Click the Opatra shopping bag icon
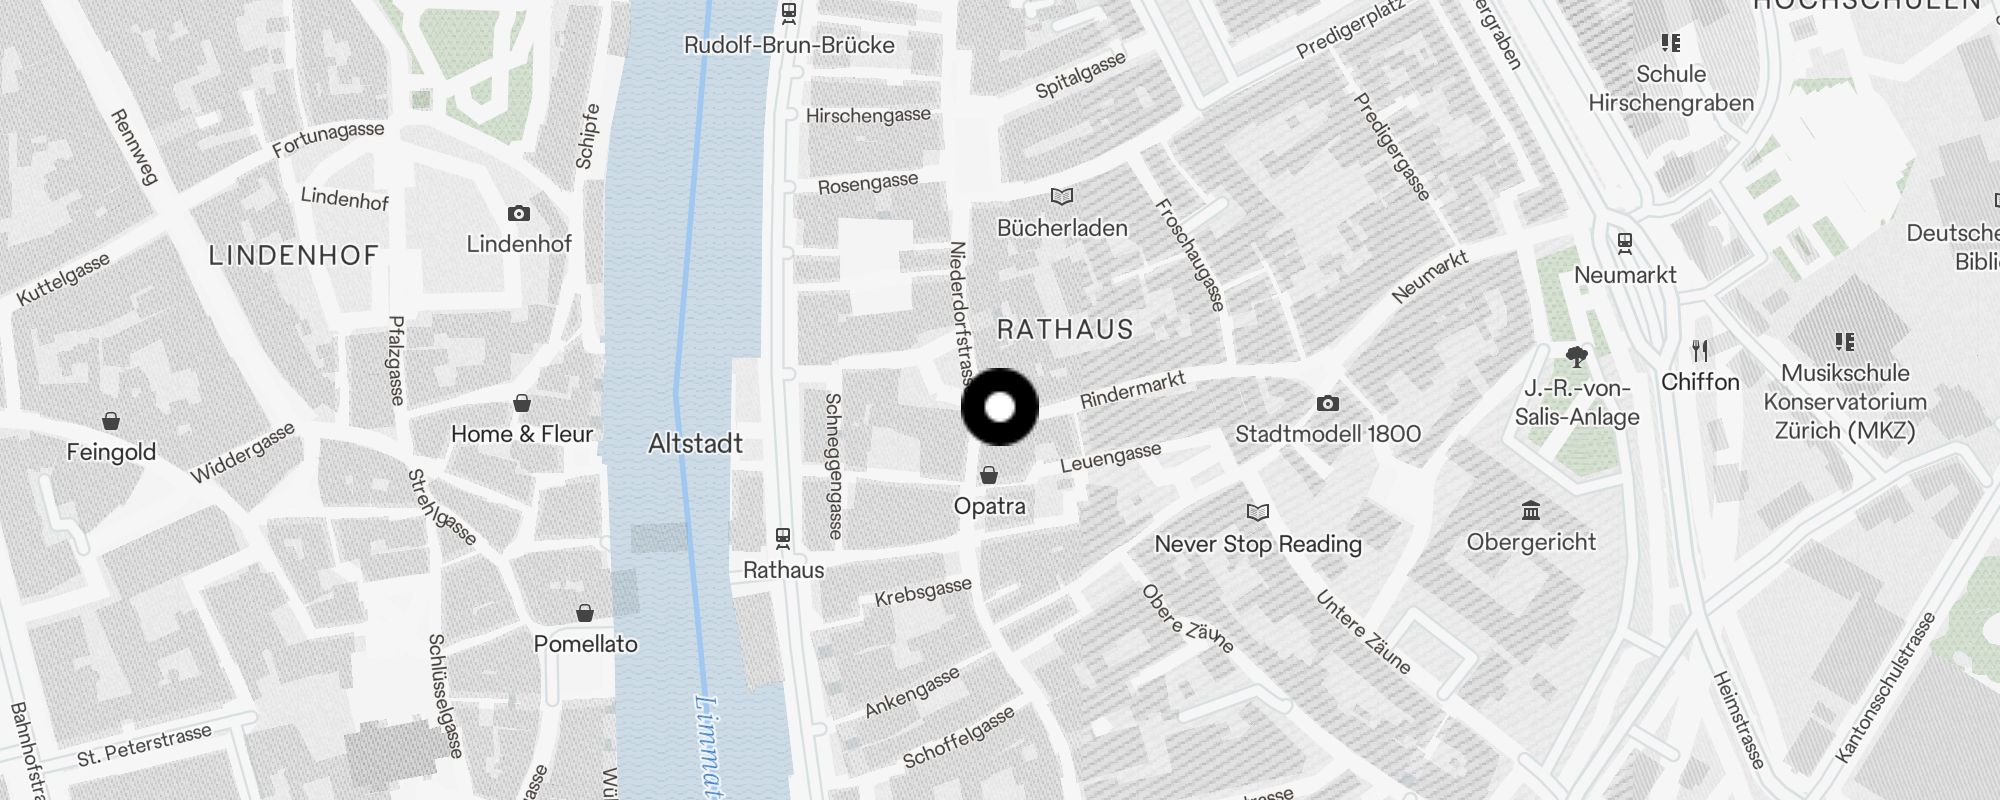 pyautogui.click(x=989, y=475)
